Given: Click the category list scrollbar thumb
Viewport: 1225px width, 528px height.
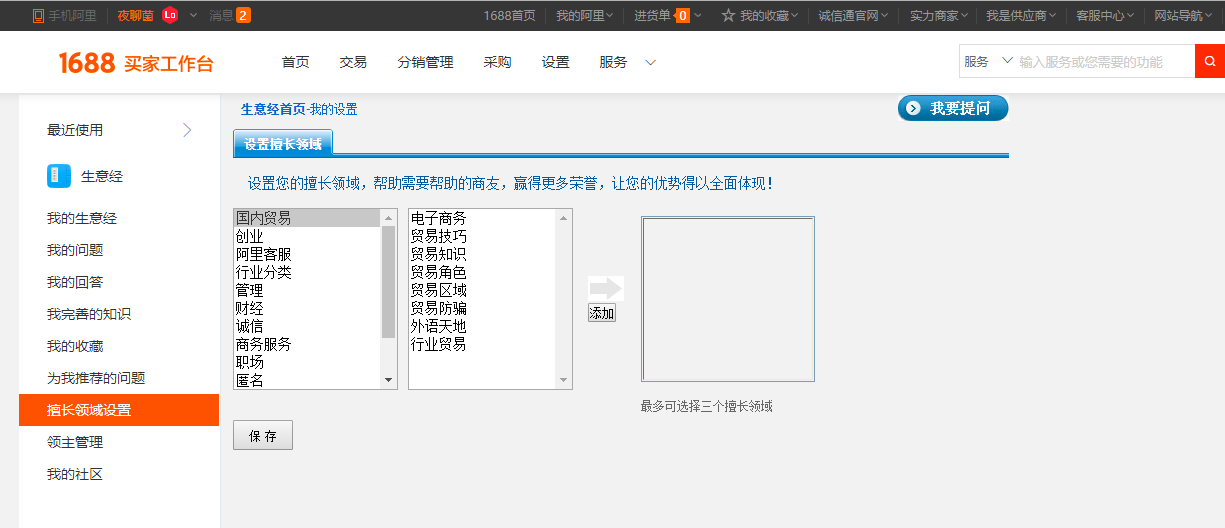Looking at the screenshot, I should [389, 282].
